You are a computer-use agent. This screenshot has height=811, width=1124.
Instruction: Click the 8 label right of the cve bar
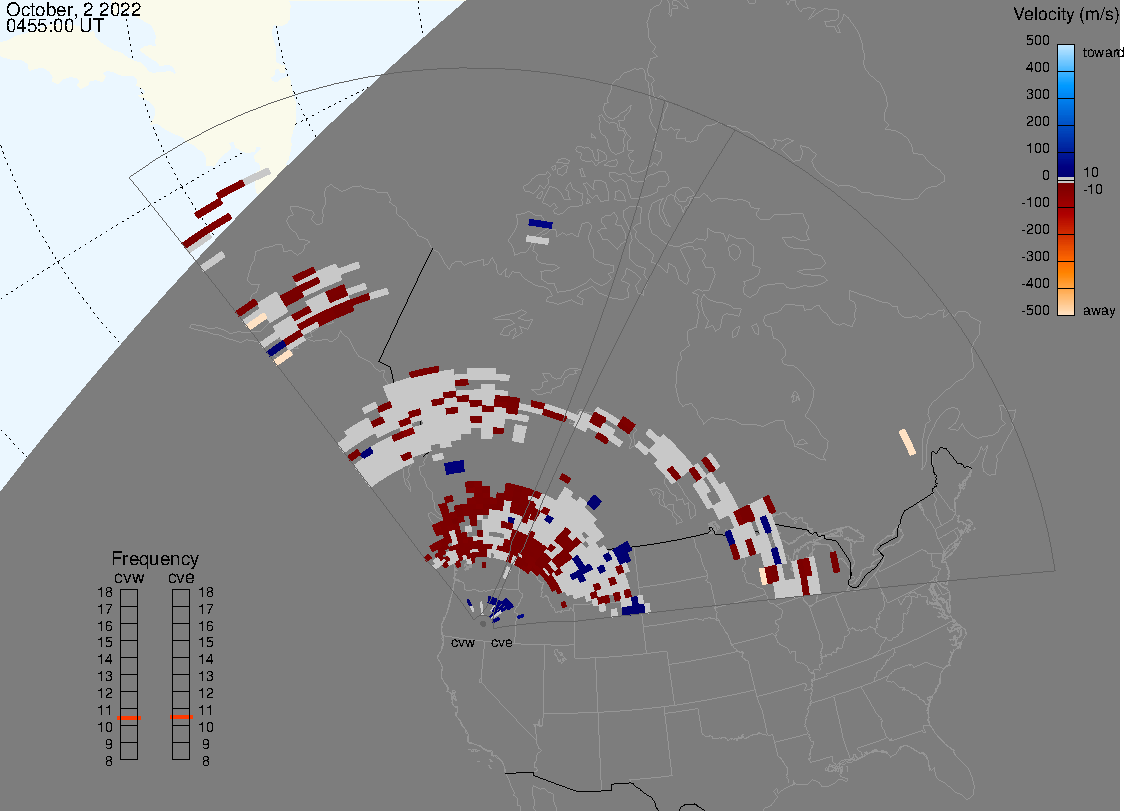206,762
